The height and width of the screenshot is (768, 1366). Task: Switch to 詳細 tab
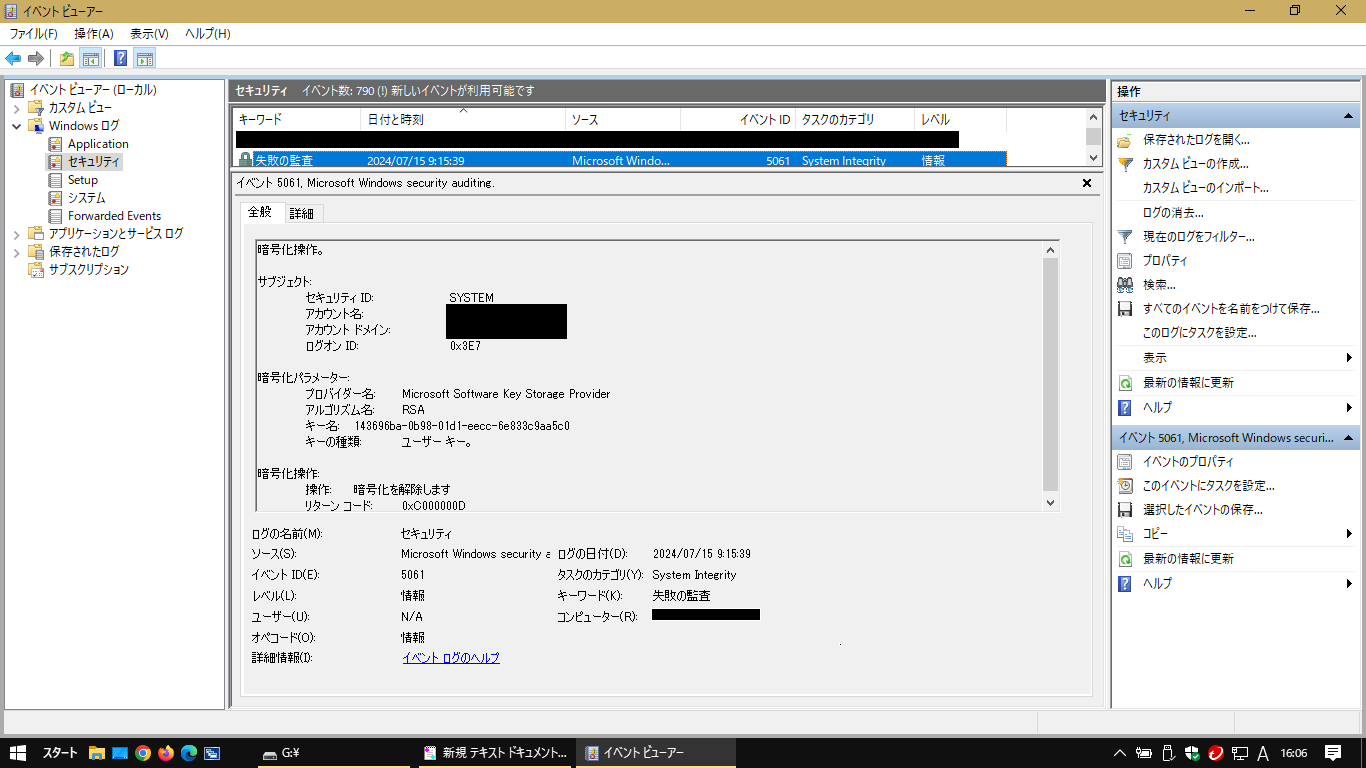coord(301,213)
